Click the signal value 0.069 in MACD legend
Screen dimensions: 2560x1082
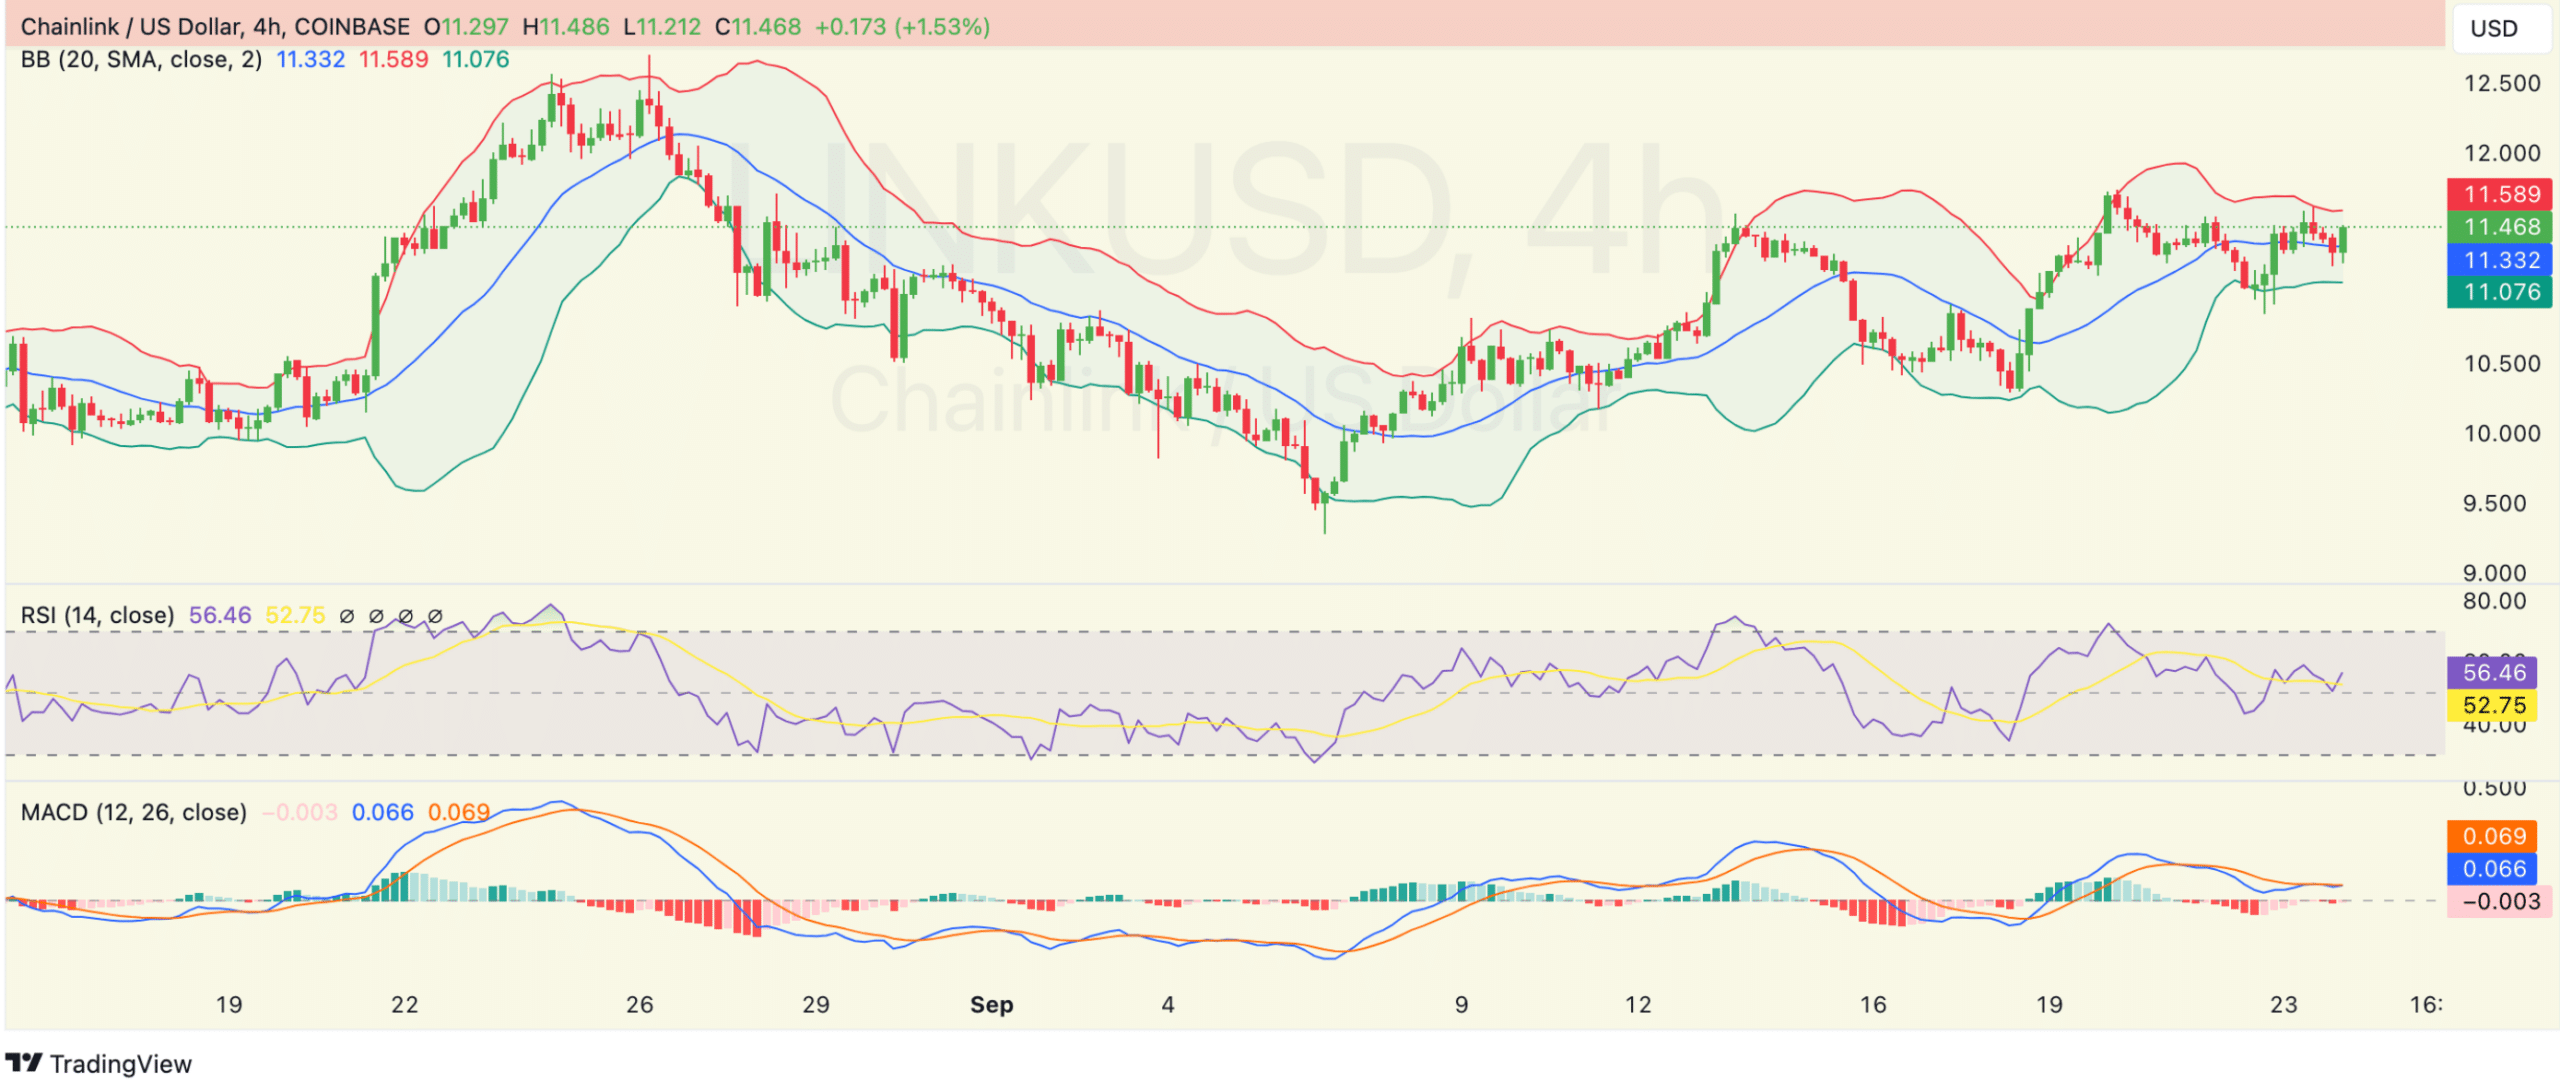pos(459,812)
